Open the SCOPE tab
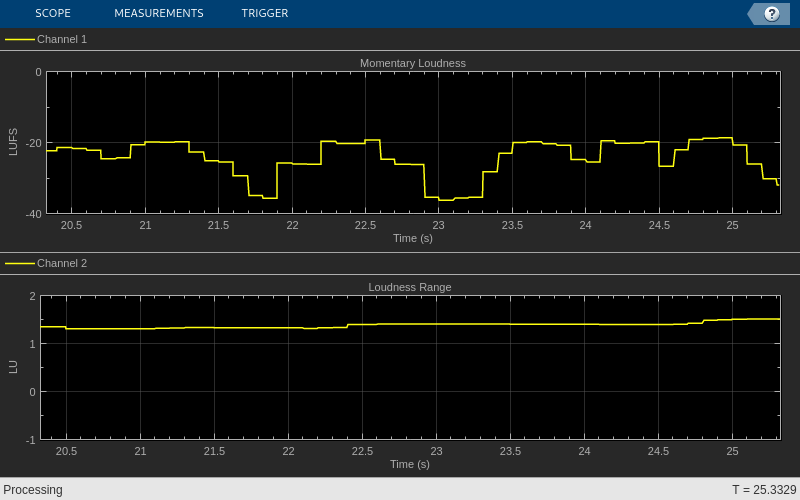 (53, 13)
